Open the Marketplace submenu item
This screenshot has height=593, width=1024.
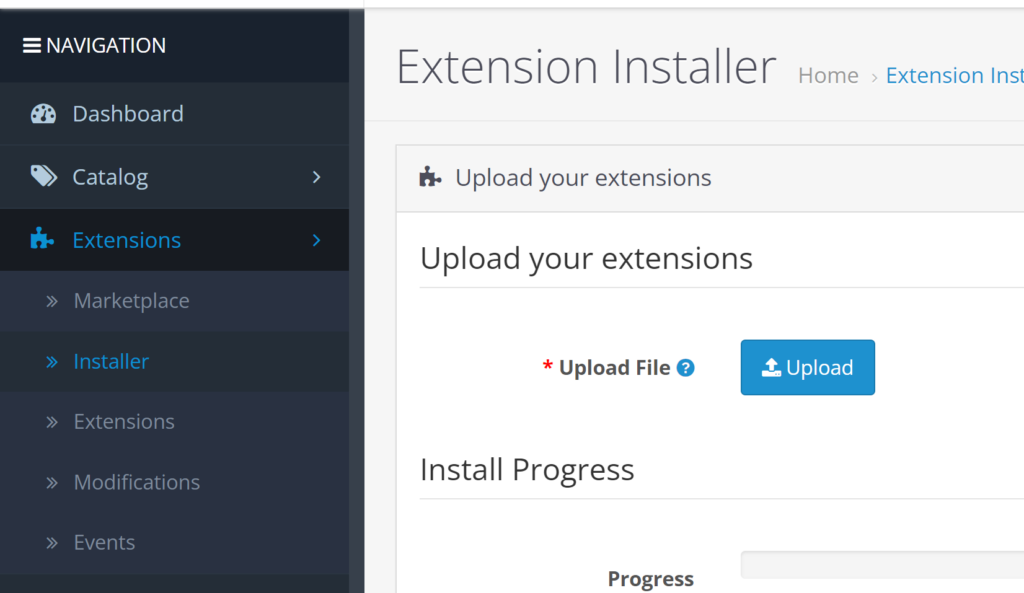(174, 301)
